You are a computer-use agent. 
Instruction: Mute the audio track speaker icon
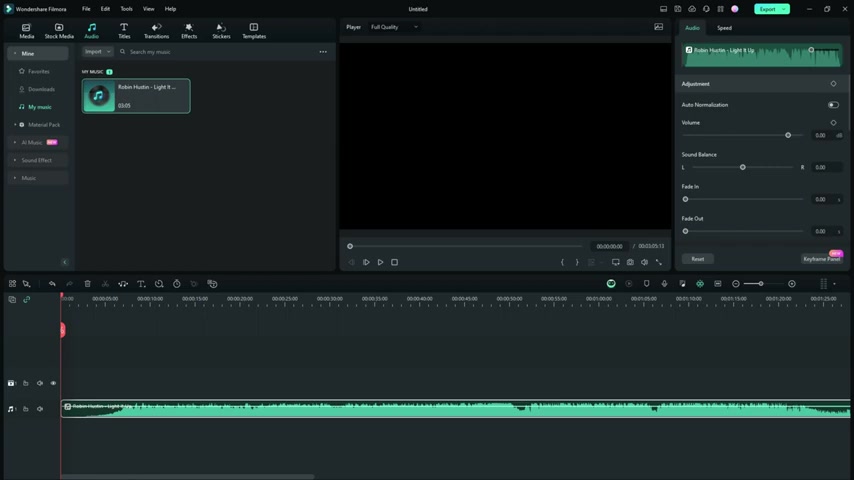40,409
